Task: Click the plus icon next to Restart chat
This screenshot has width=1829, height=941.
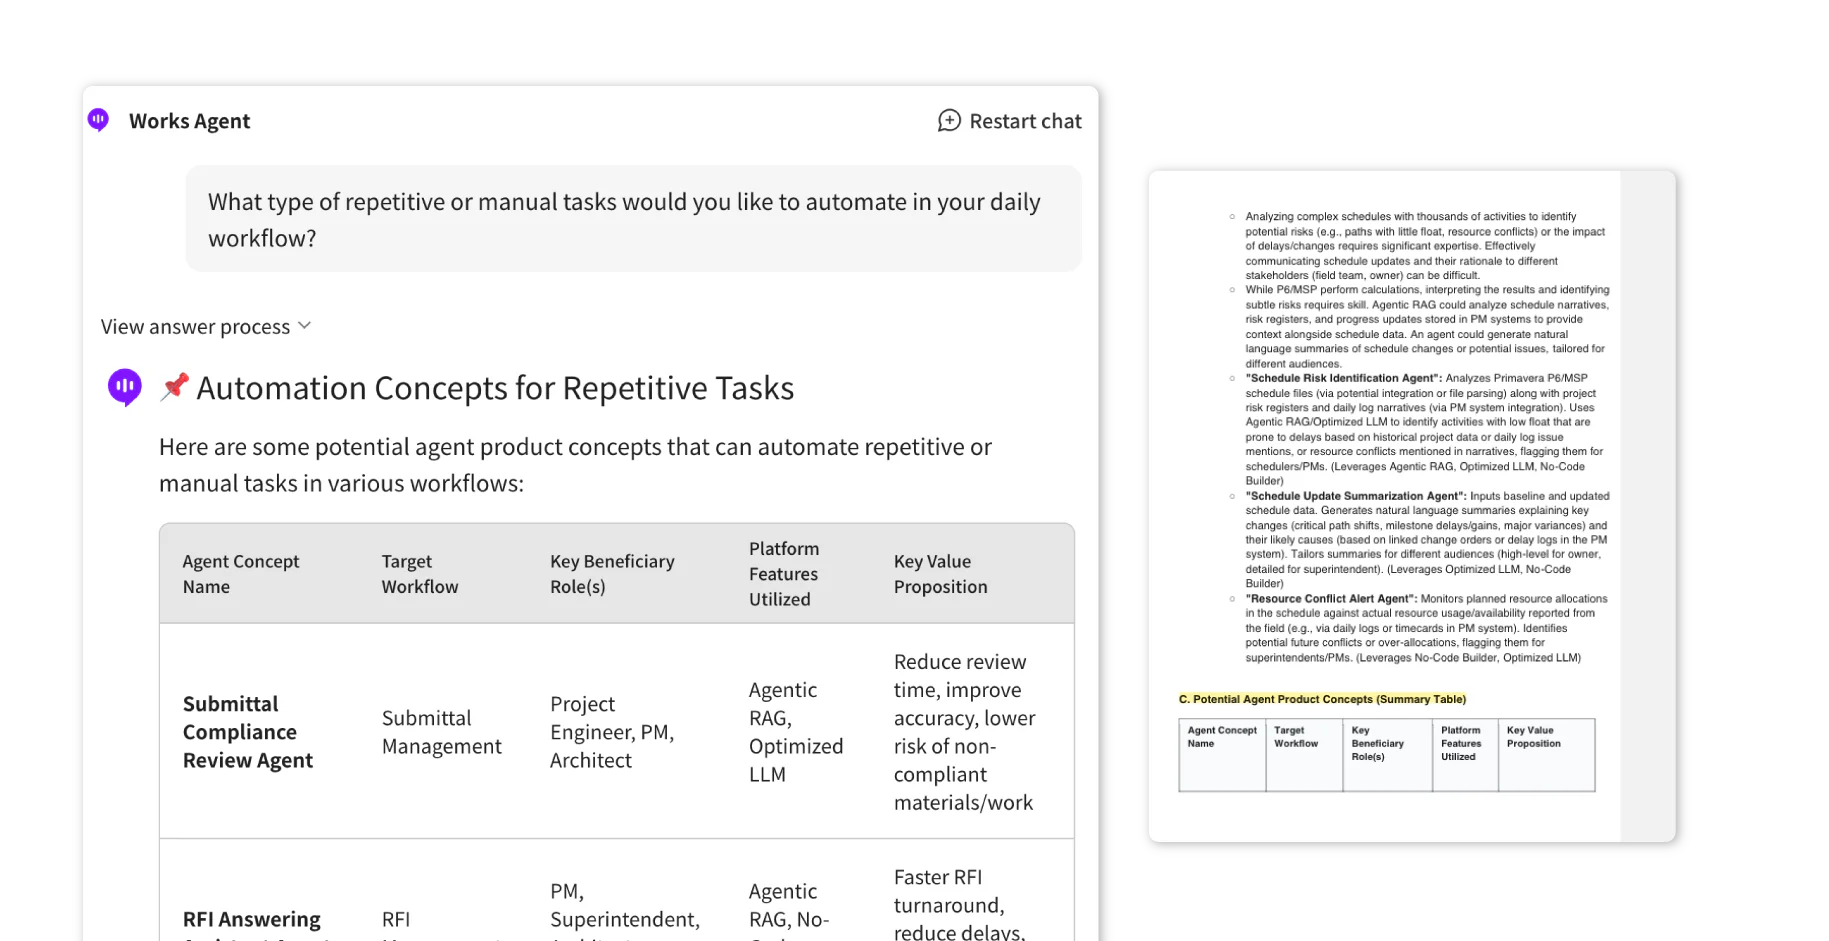Action: tap(947, 120)
